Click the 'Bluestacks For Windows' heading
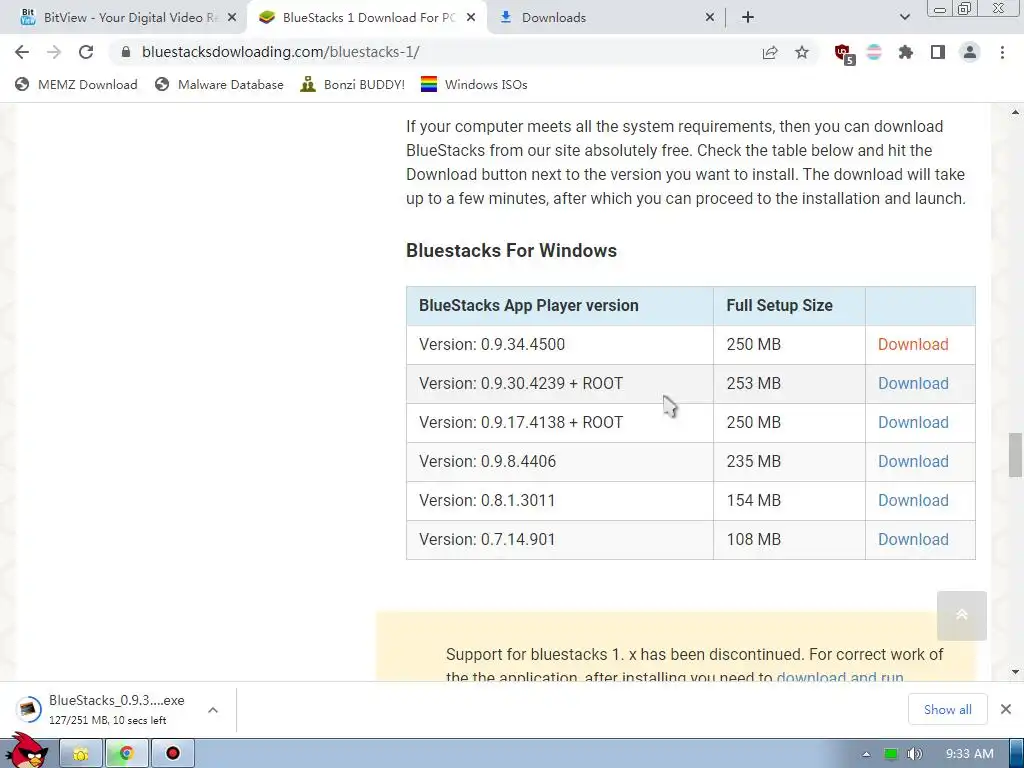1024x768 pixels. pyautogui.click(x=511, y=251)
